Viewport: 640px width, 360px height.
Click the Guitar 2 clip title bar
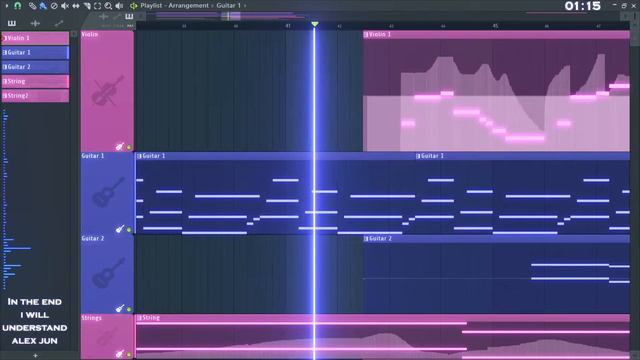click(x=496, y=238)
